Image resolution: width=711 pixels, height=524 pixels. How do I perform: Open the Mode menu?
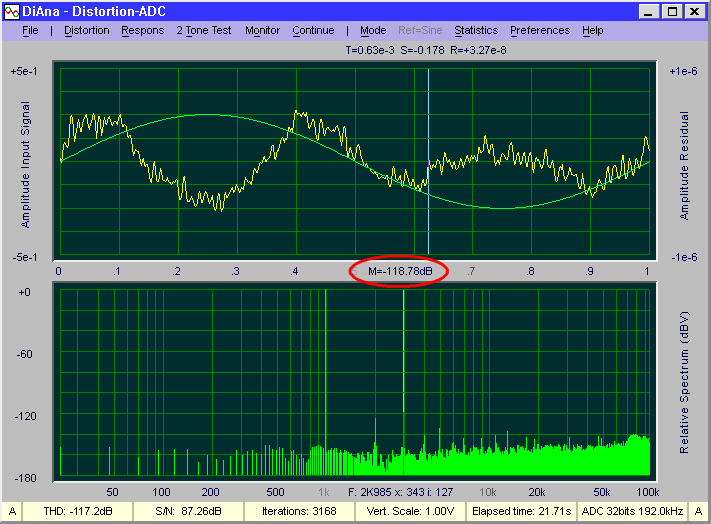pyautogui.click(x=373, y=30)
